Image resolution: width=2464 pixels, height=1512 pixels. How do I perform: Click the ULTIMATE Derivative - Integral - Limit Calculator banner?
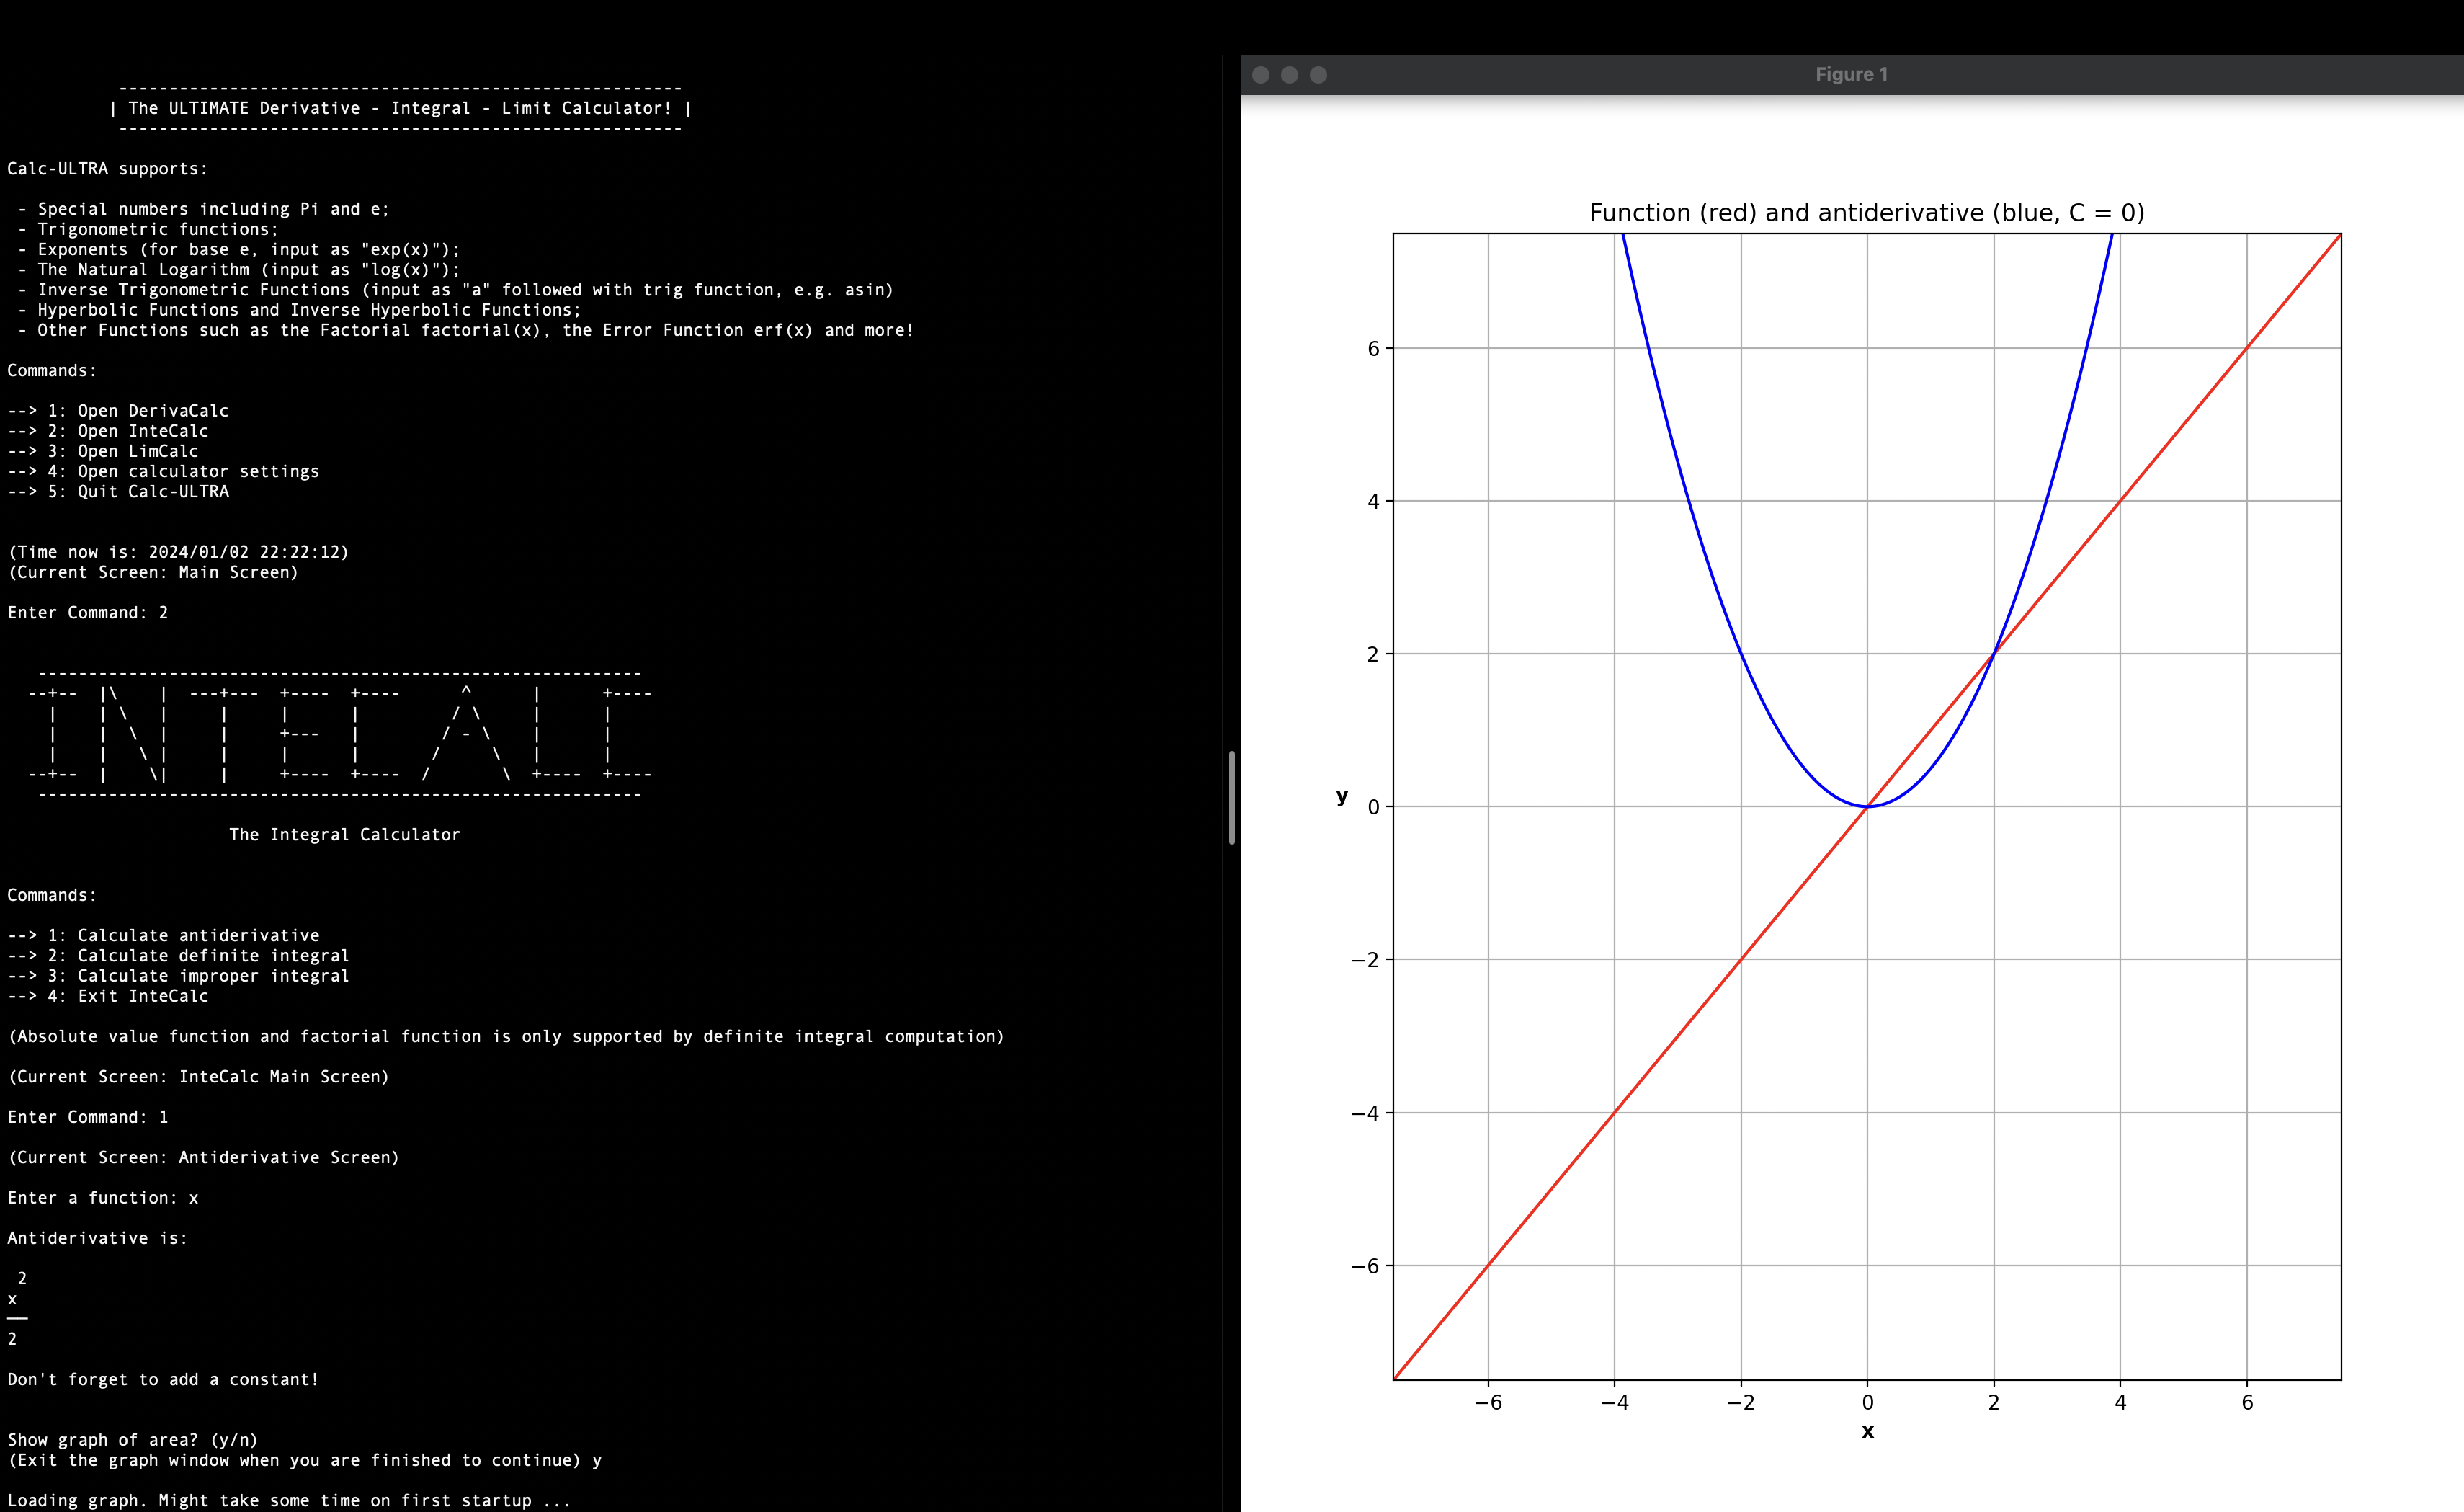tap(400, 108)
